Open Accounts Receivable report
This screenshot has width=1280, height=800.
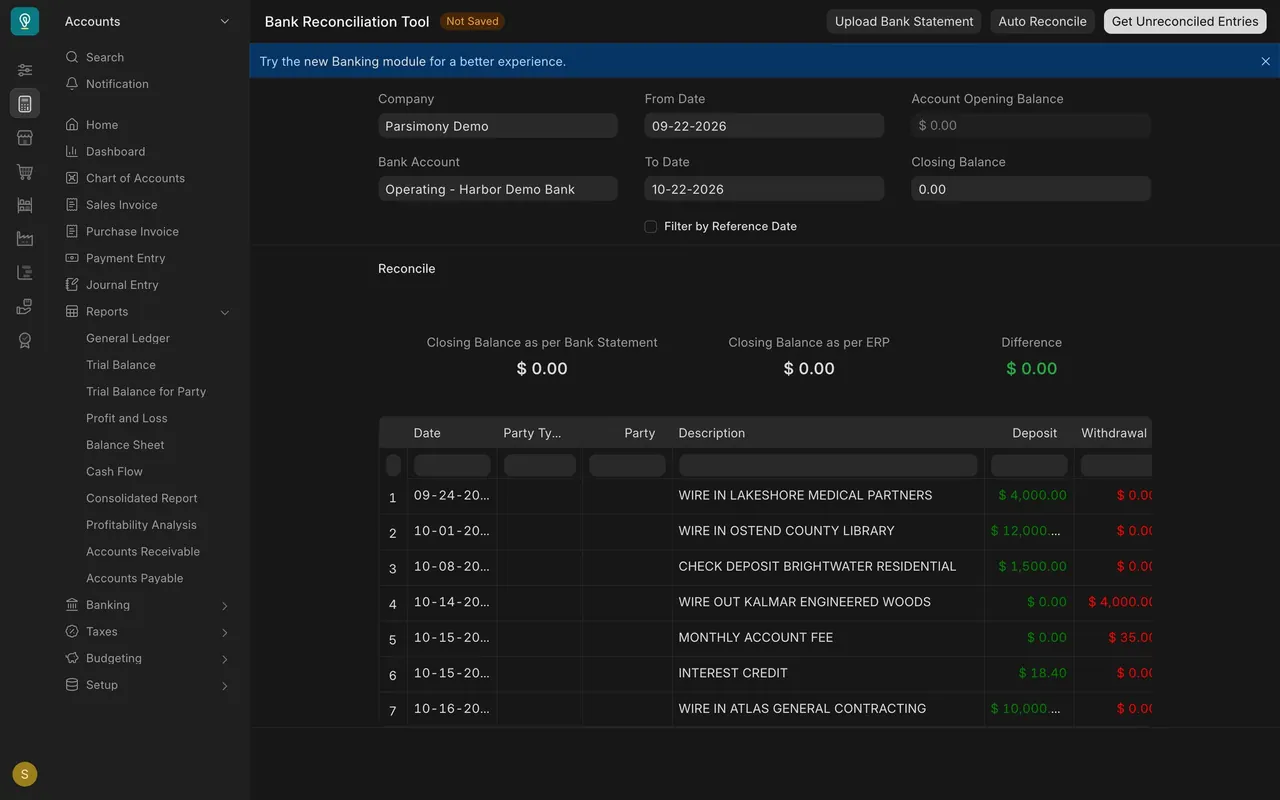tap(143, 552)
